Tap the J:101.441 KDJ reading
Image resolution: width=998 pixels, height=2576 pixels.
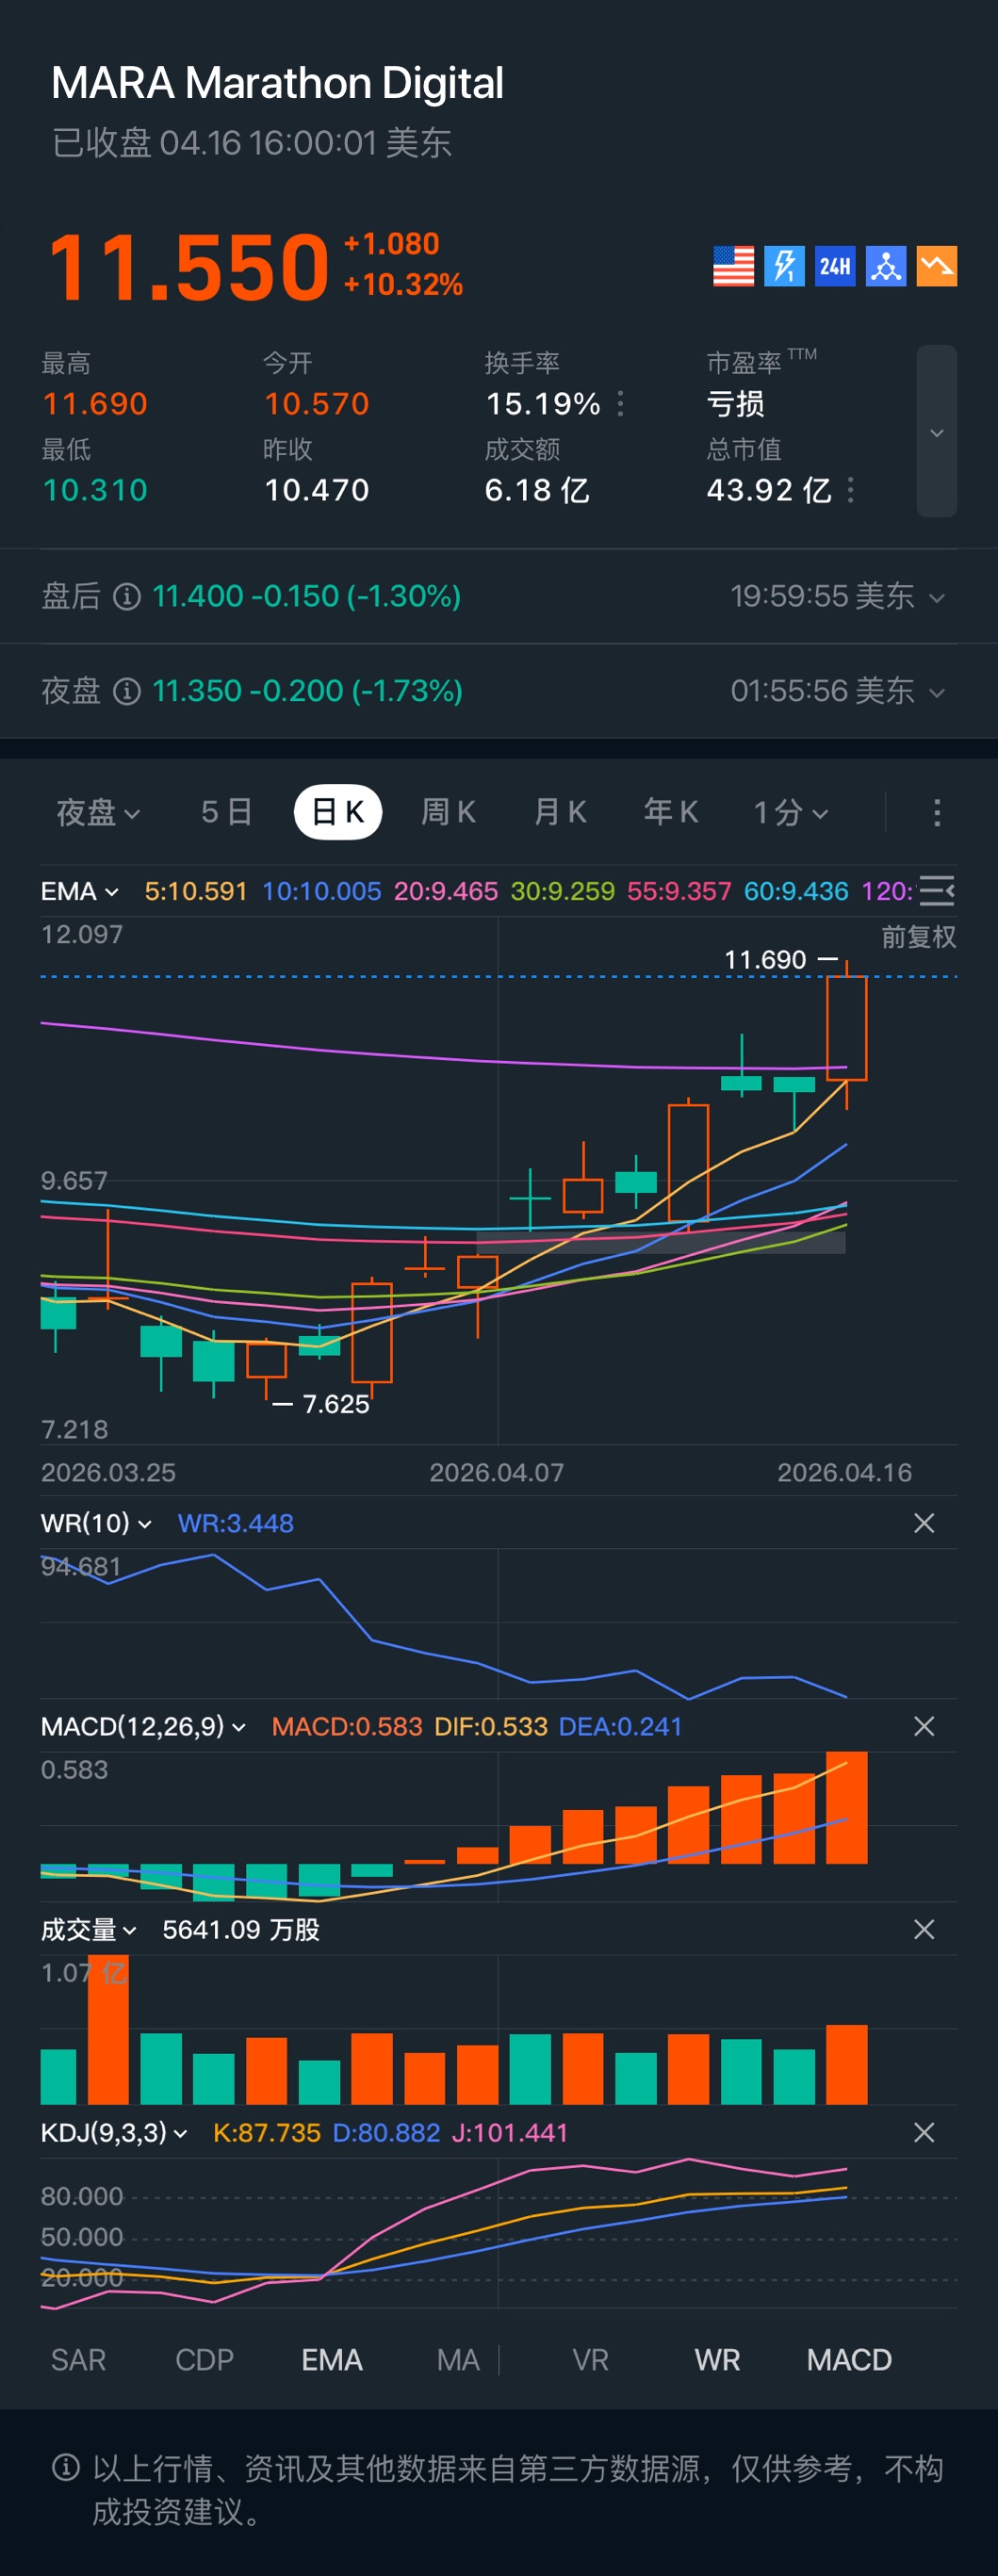pos(510,2132)
